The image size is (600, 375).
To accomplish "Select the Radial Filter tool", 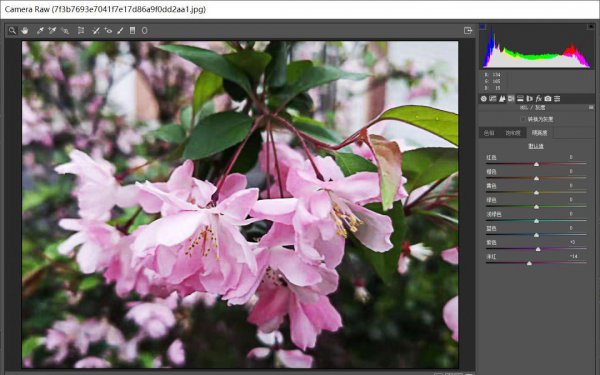I will click(x=145, y=31).
